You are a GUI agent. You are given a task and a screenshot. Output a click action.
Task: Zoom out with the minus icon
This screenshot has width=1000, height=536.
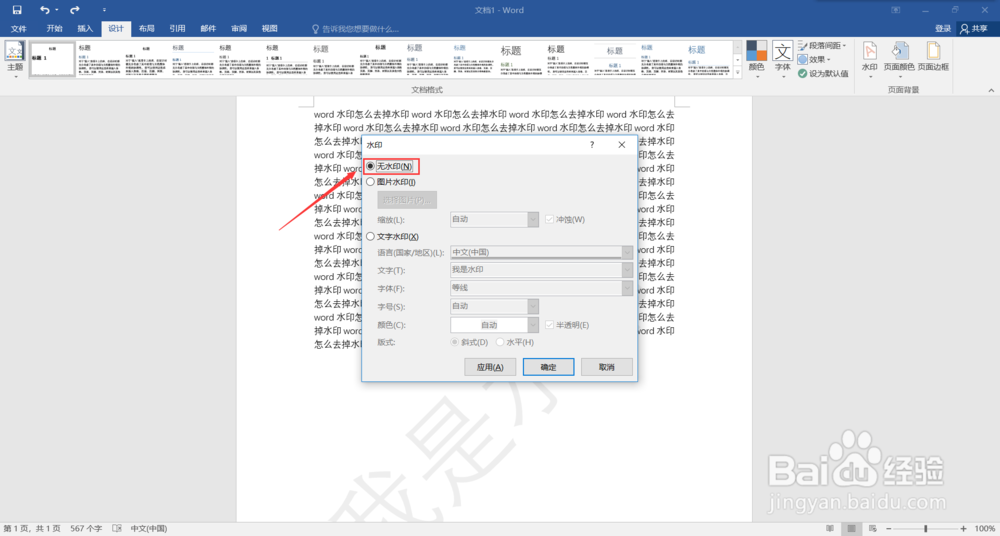pyautogui.click(x=888, y=529)
